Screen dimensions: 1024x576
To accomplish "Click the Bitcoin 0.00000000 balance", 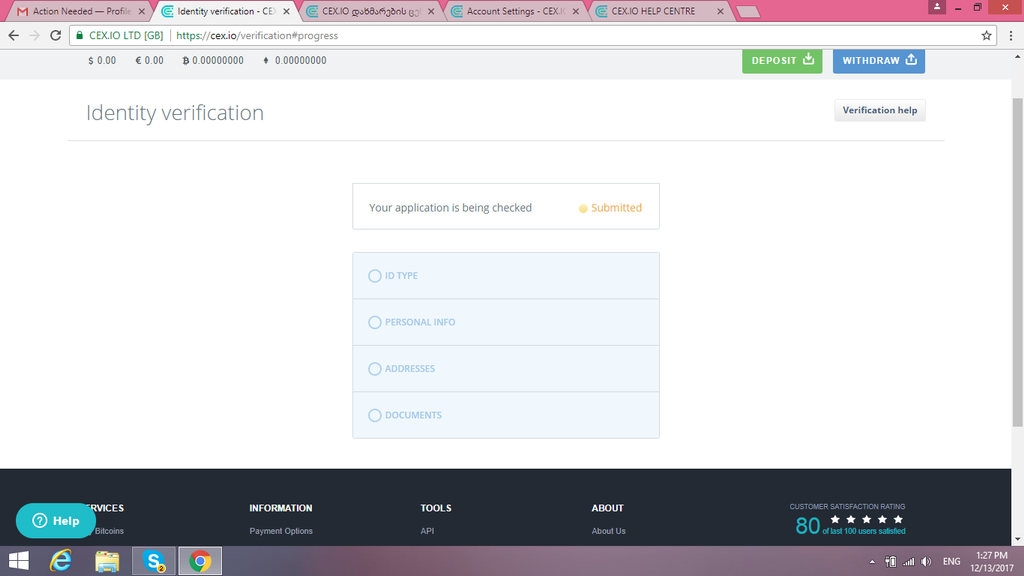I will (213, 60).
